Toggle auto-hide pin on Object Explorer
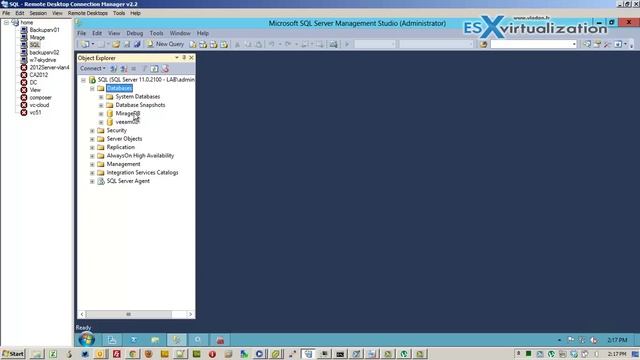Image resolution: width=640 pixels, height=360 pixels. (x=184, y=58)
